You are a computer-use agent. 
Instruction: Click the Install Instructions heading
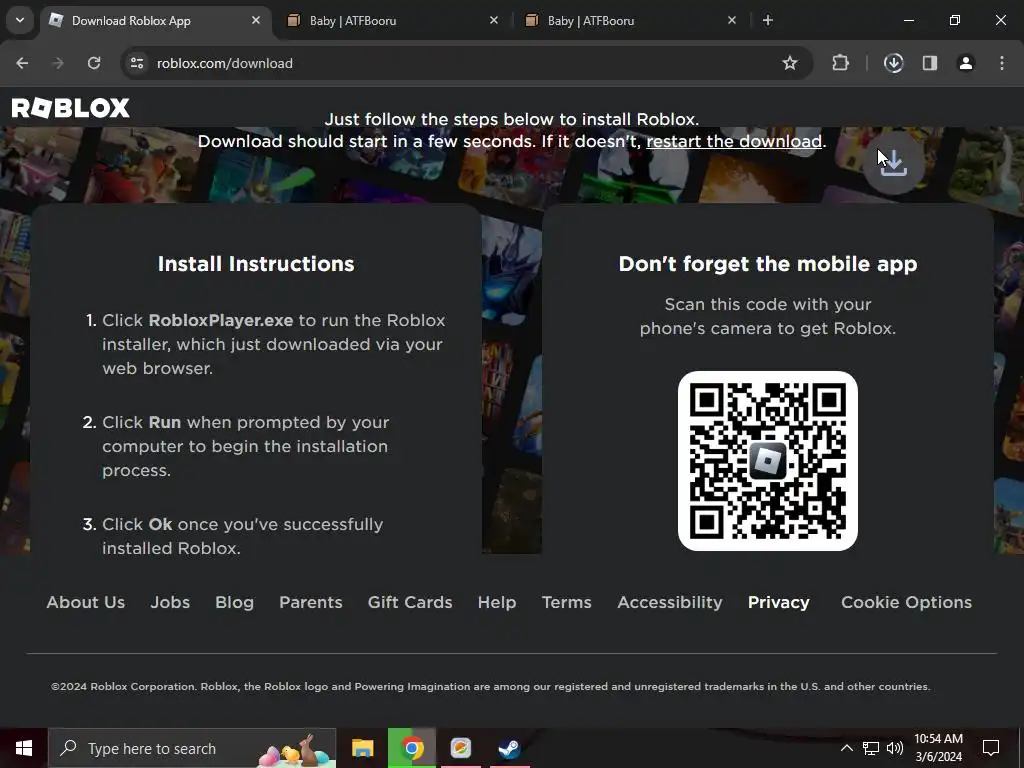[x=256, y=264]
